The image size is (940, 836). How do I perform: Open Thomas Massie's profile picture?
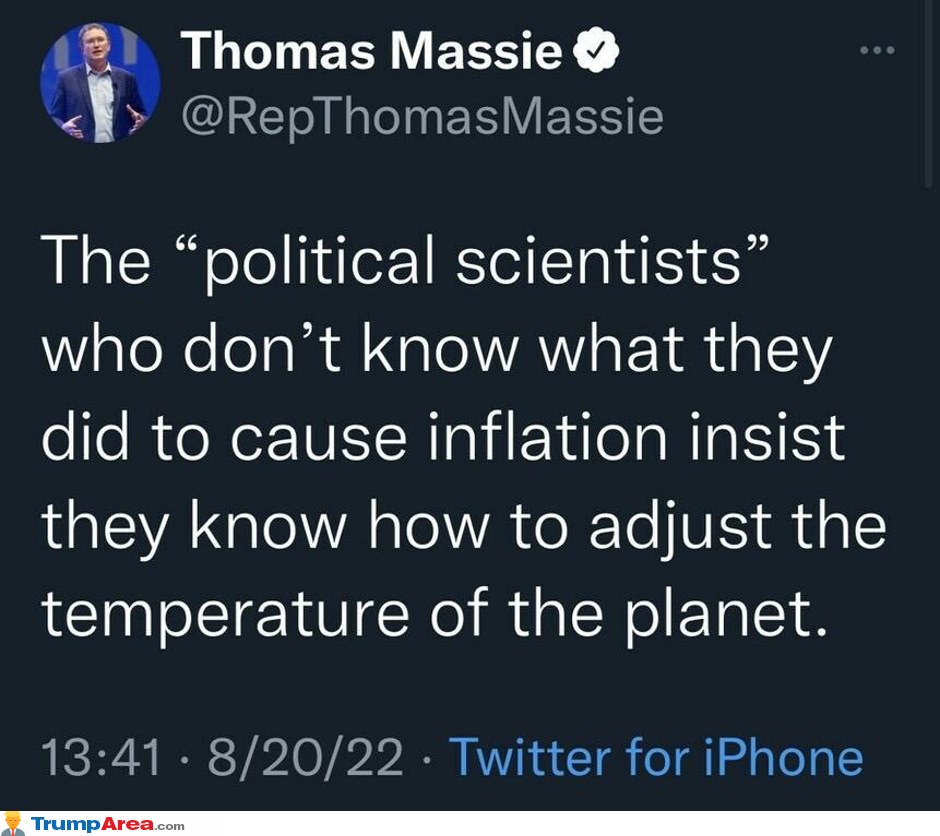coord(100,83)
